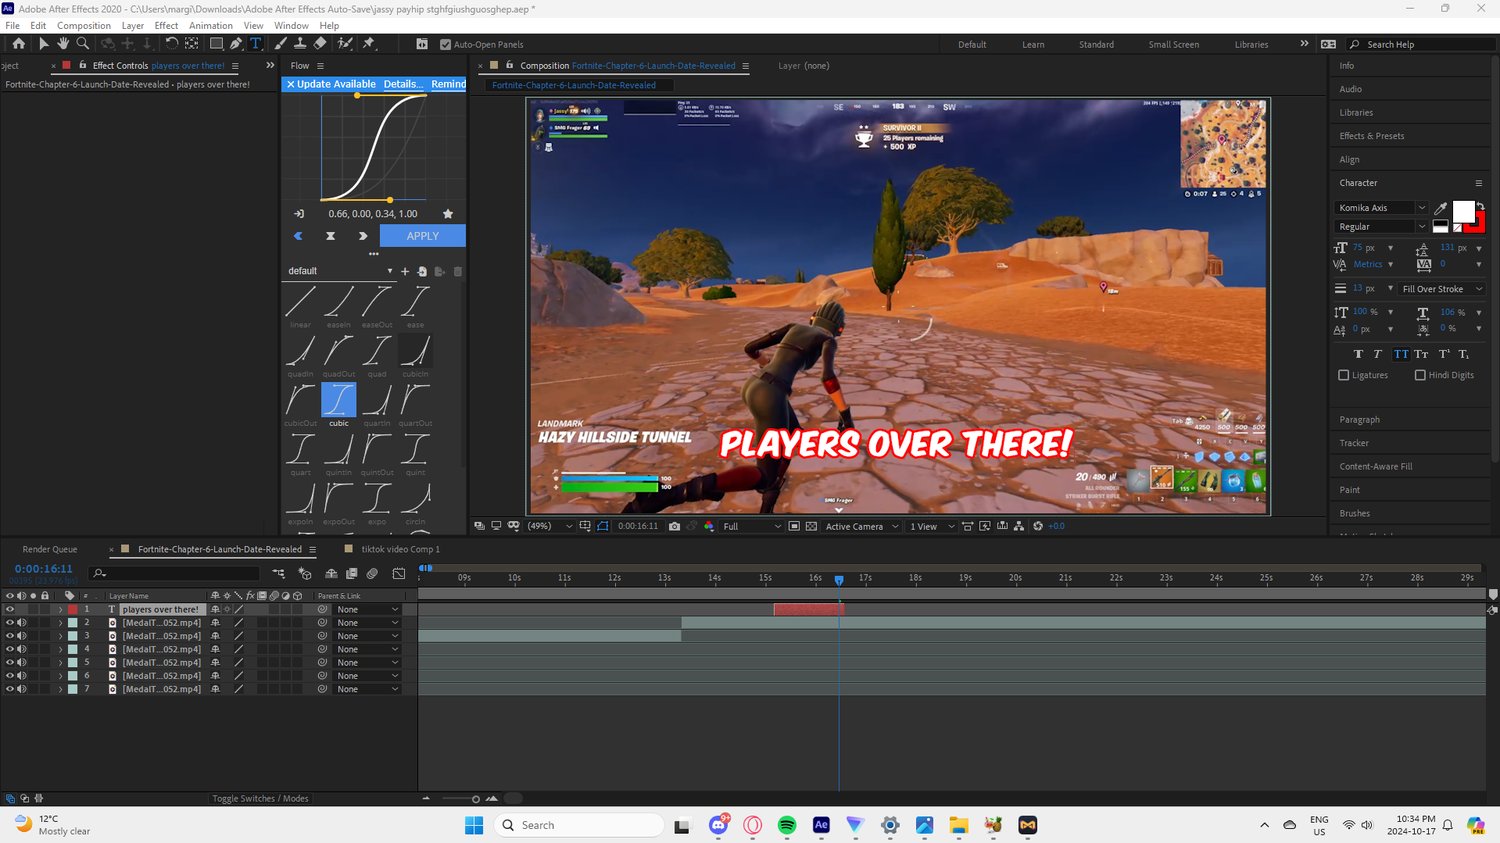Click the white fill color swatch
1500x843 pixels.
click(1463, 212)
